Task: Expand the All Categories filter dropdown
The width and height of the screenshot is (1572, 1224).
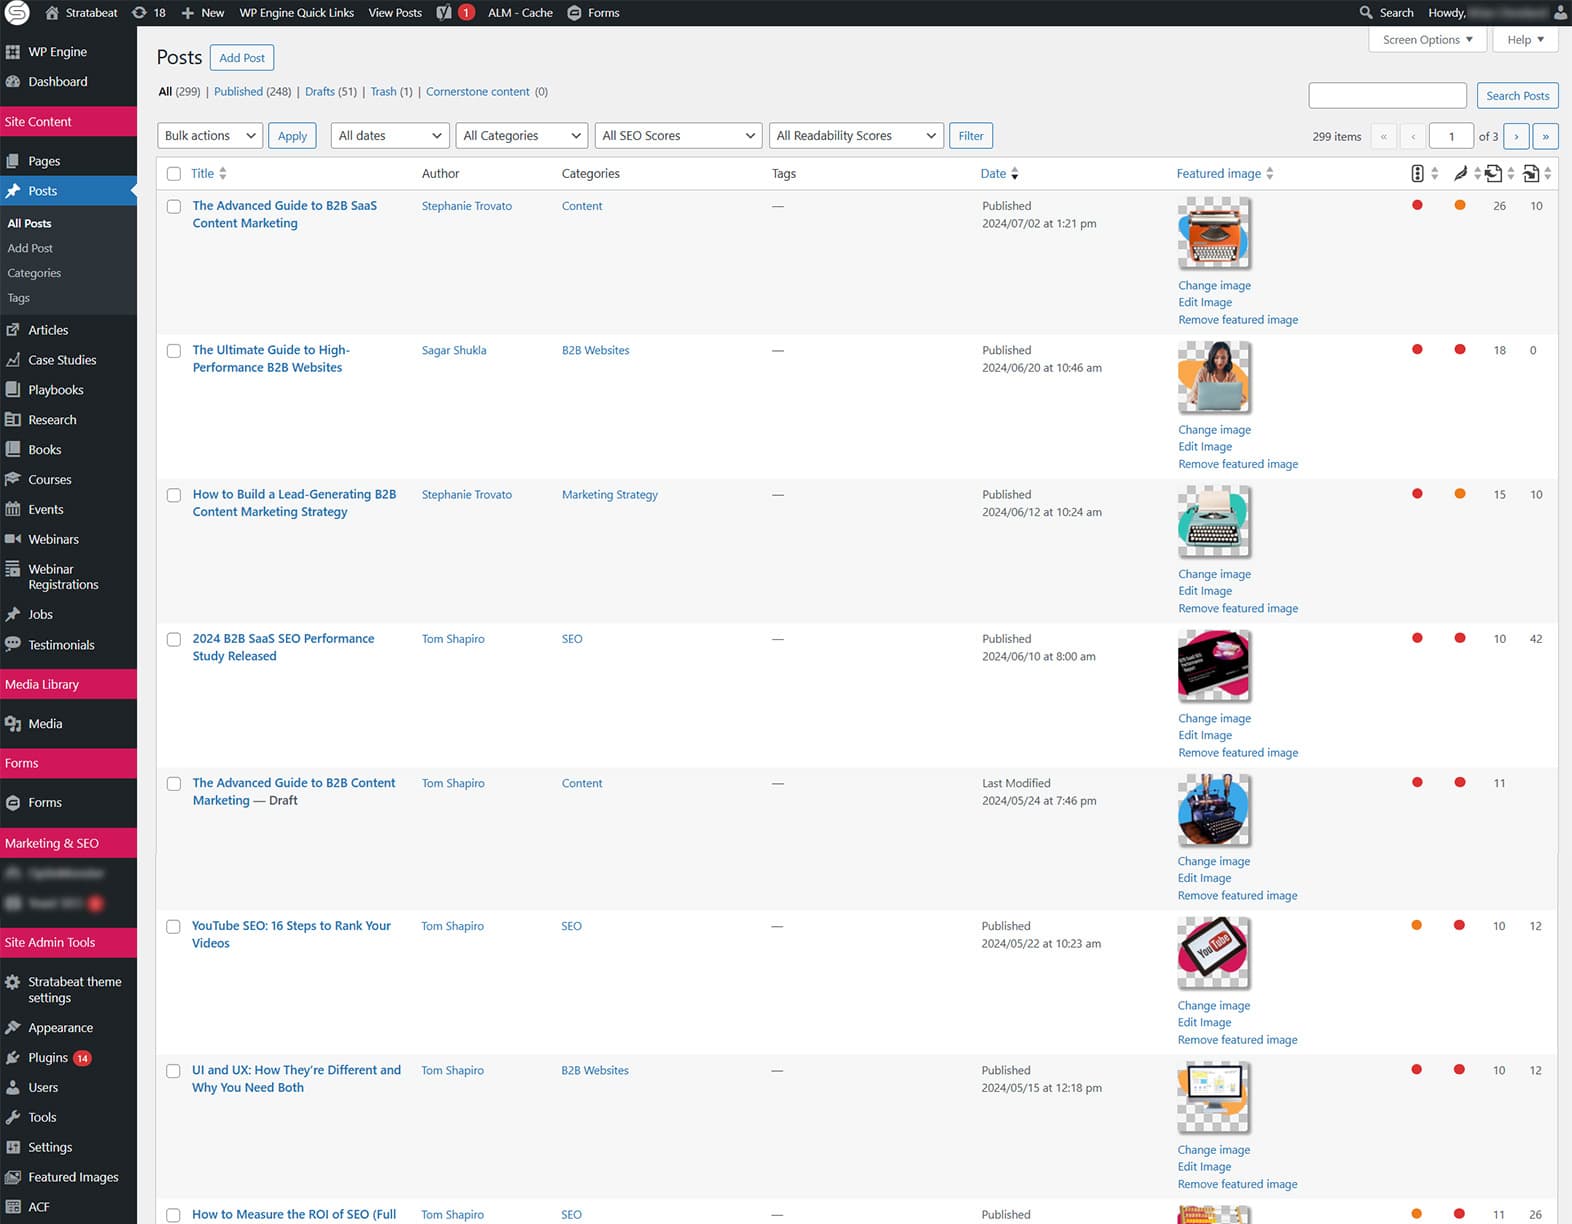Action: point(521,136)
